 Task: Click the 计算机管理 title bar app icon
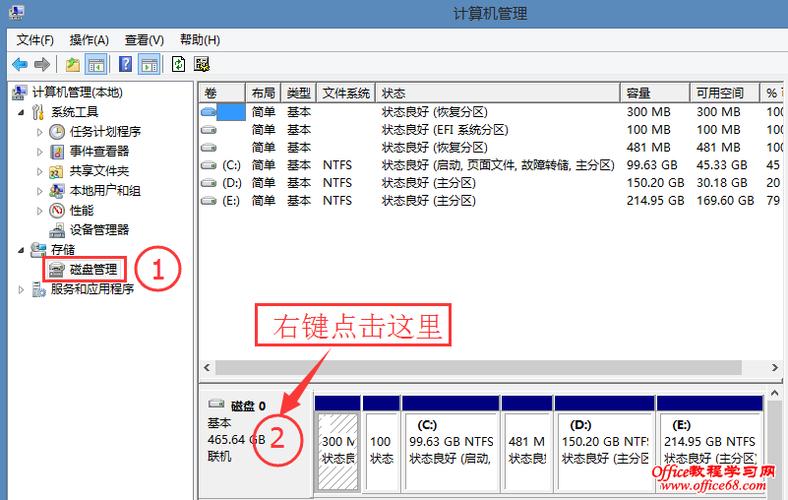click(16, 12)
